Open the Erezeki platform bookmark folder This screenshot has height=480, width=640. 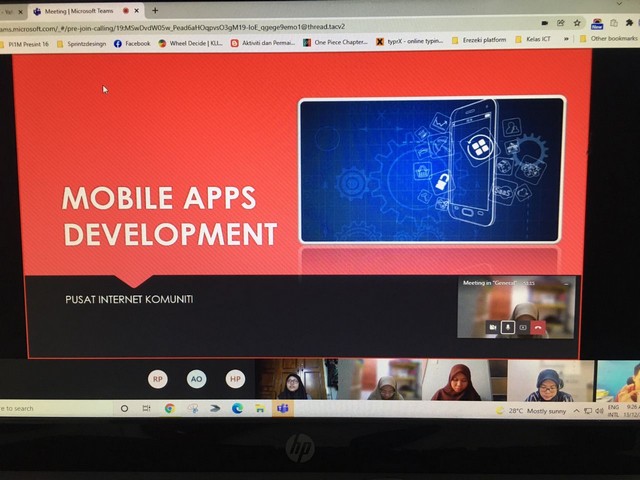point(480,41)
